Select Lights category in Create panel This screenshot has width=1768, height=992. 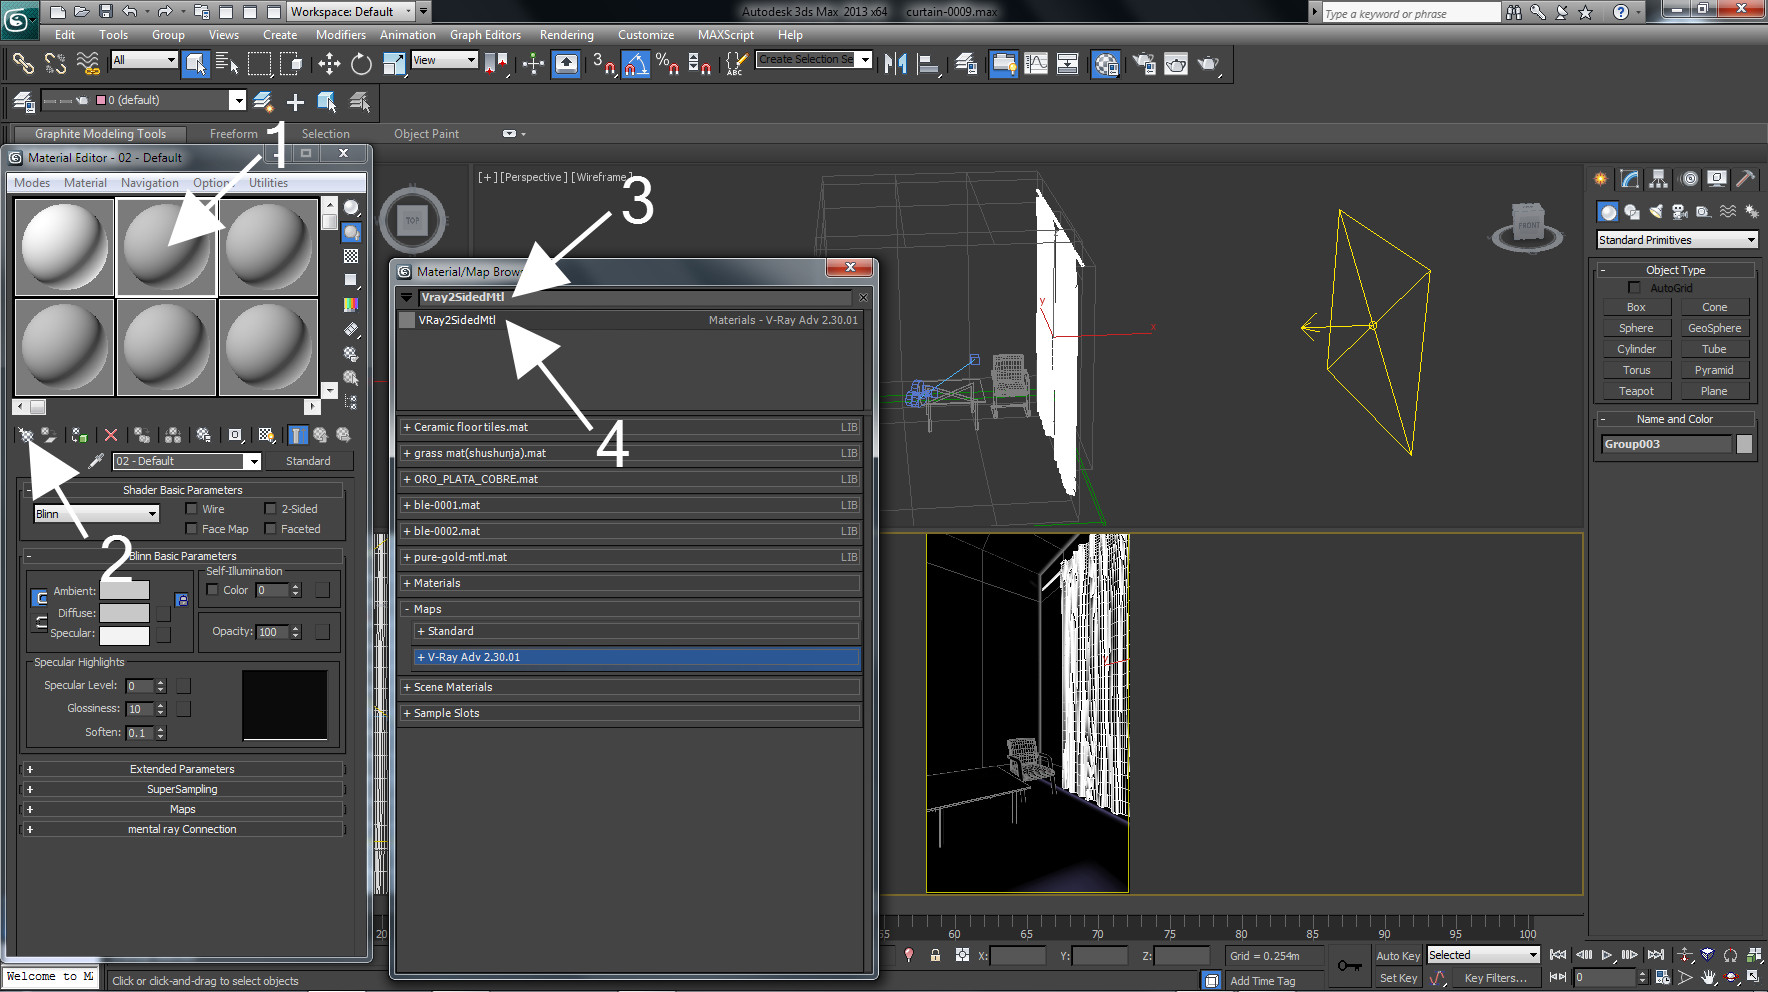pyautogui.click(x=1656, y=212)
